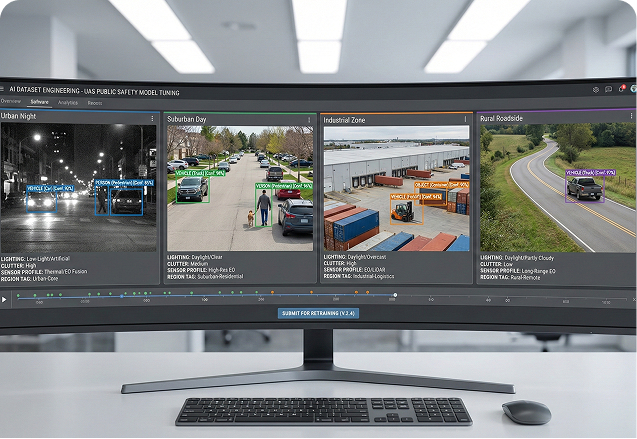637x439 pixels.
Task: Switch to the Analytics tab
Action: pos(68,102)
